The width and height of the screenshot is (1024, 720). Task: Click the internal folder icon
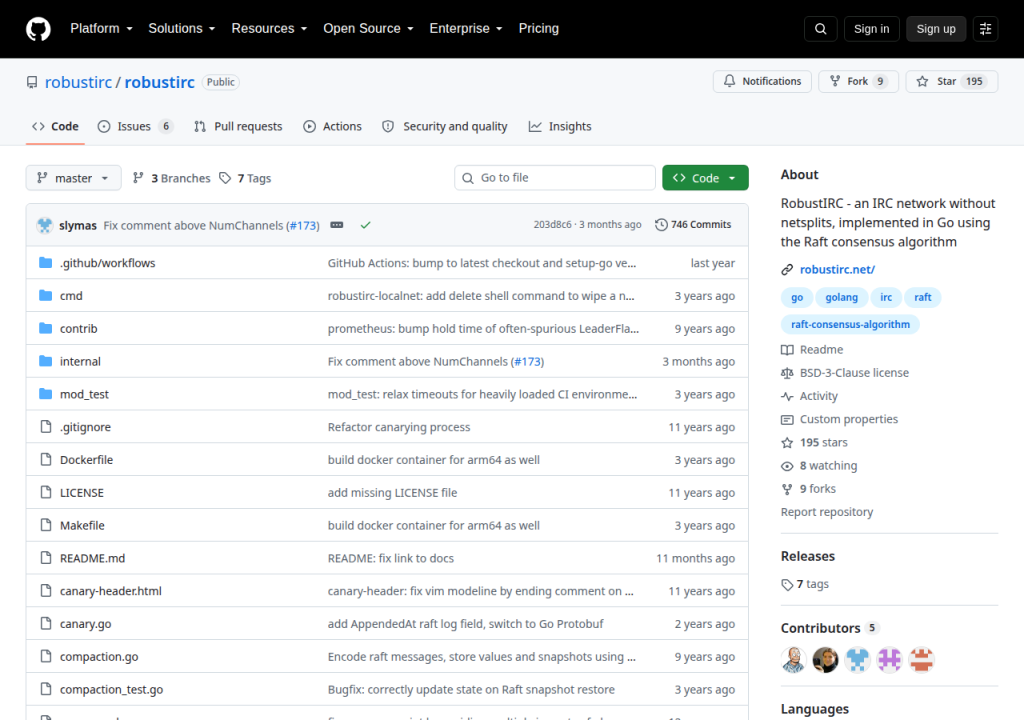tap(45, 361)
